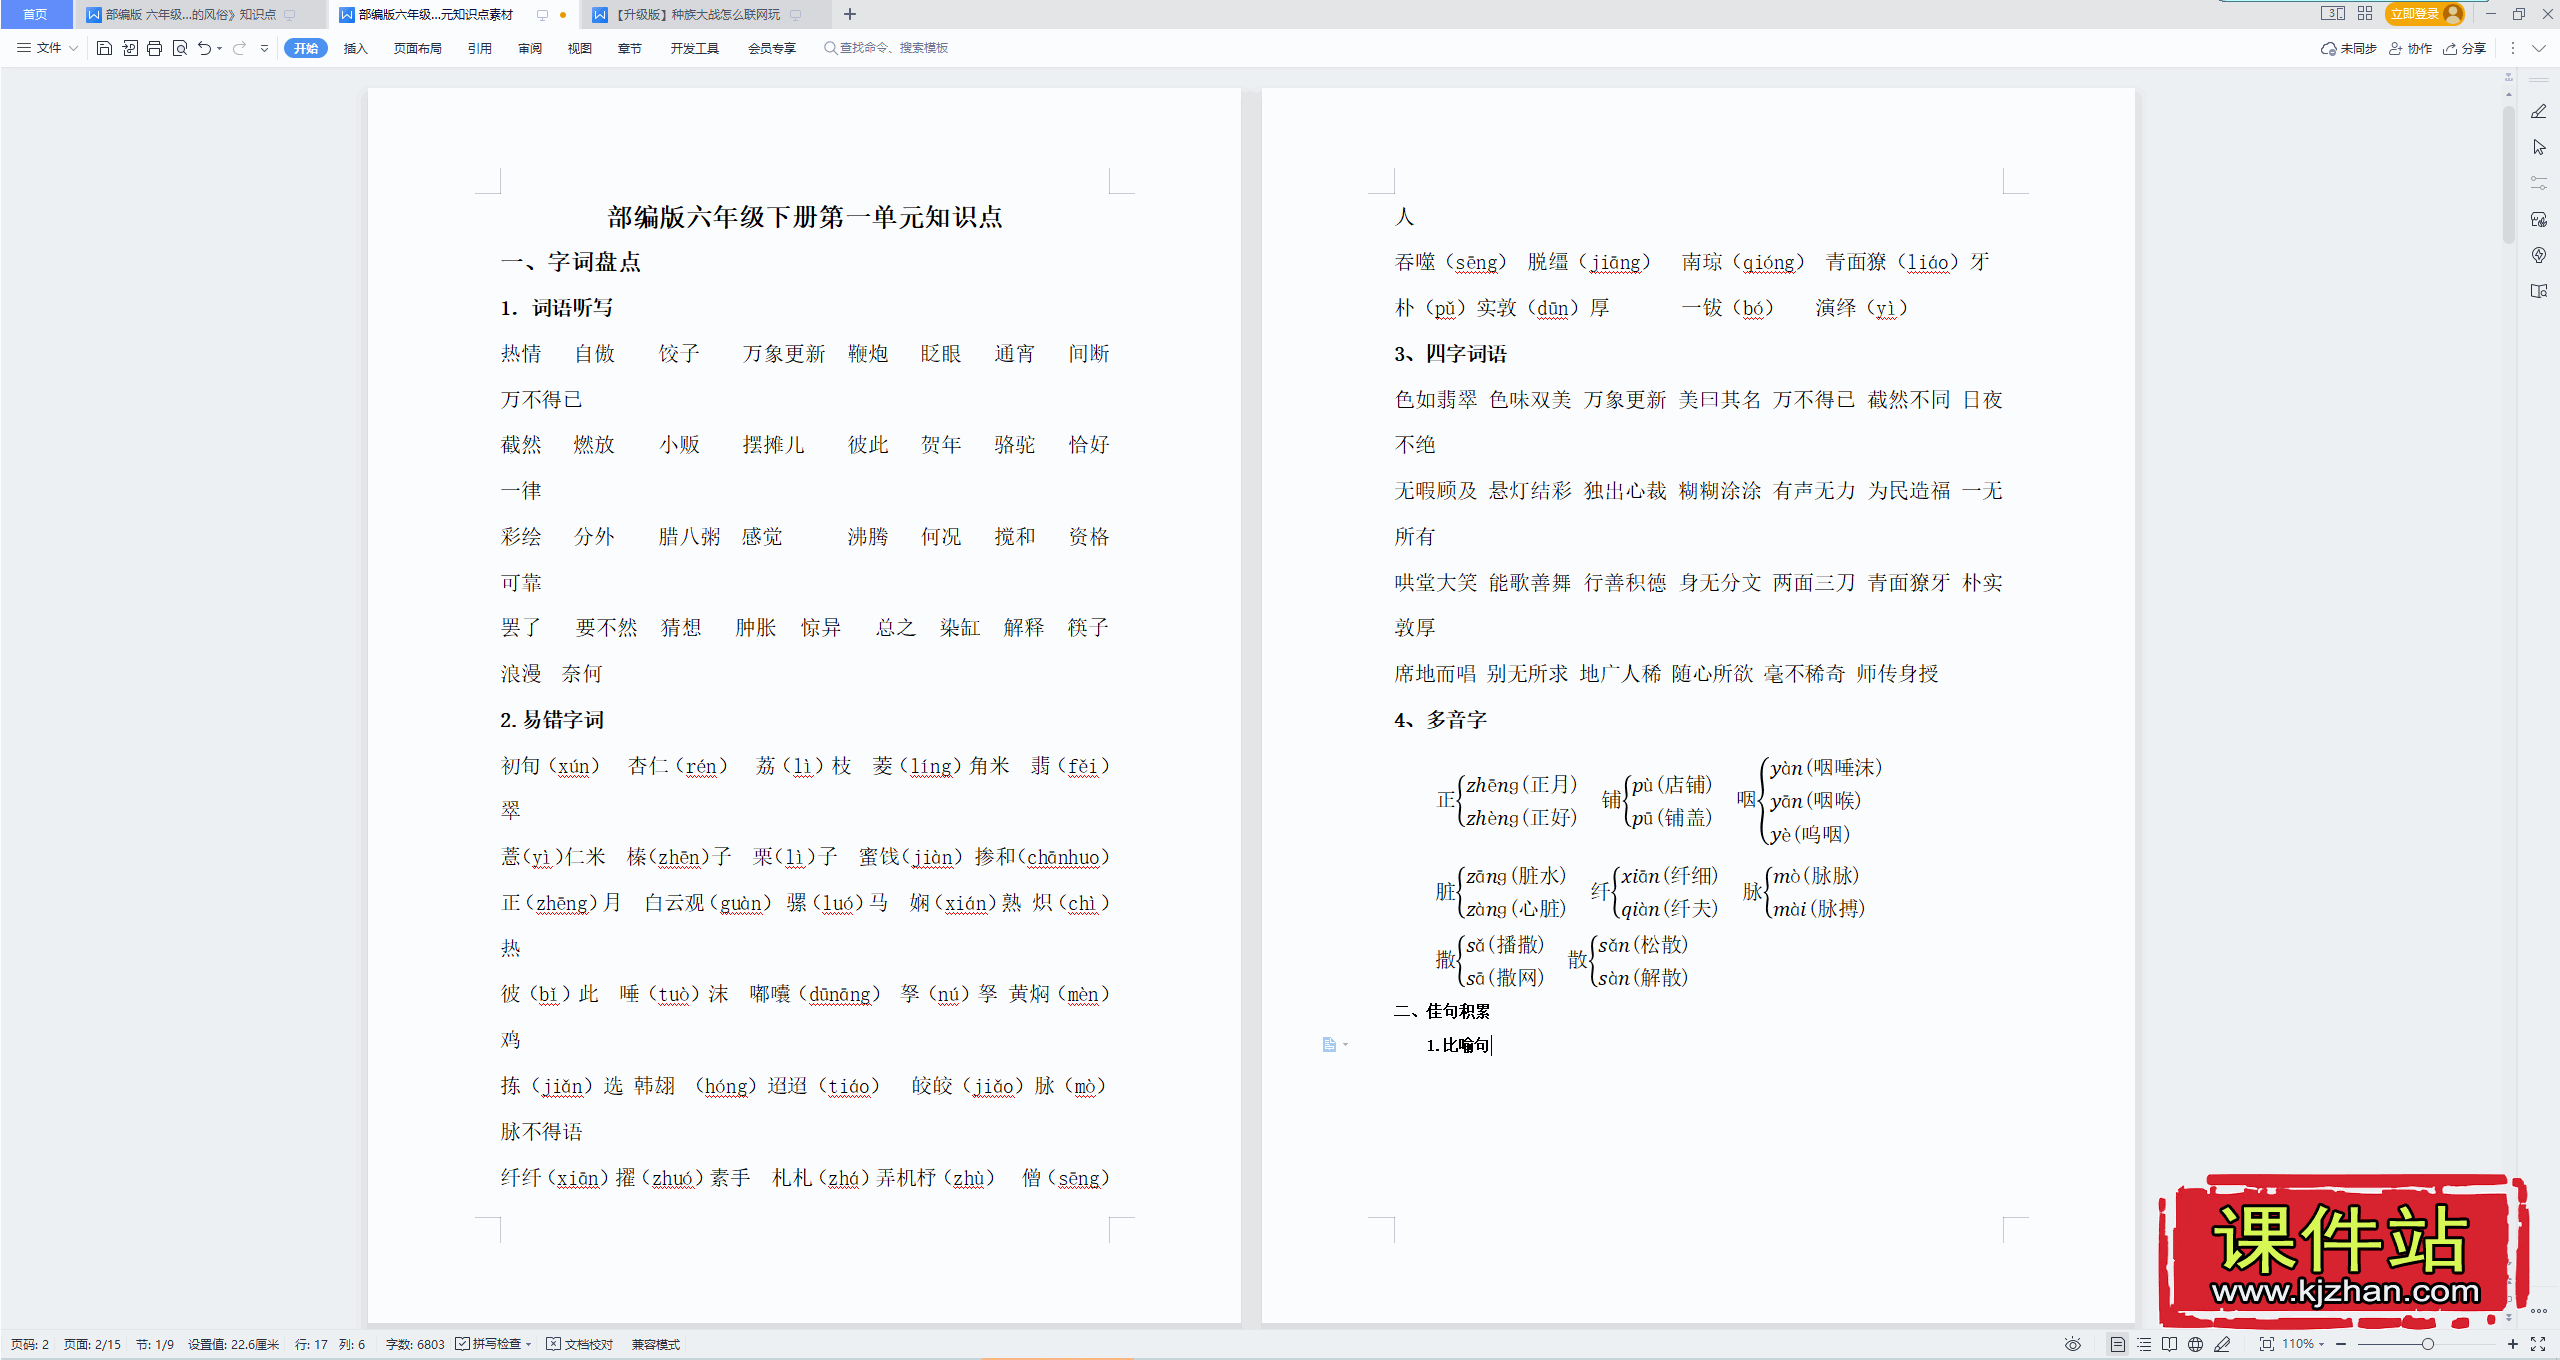Click the heading 部编版六年级下册第一单元知识点

[x=805, y=217]
